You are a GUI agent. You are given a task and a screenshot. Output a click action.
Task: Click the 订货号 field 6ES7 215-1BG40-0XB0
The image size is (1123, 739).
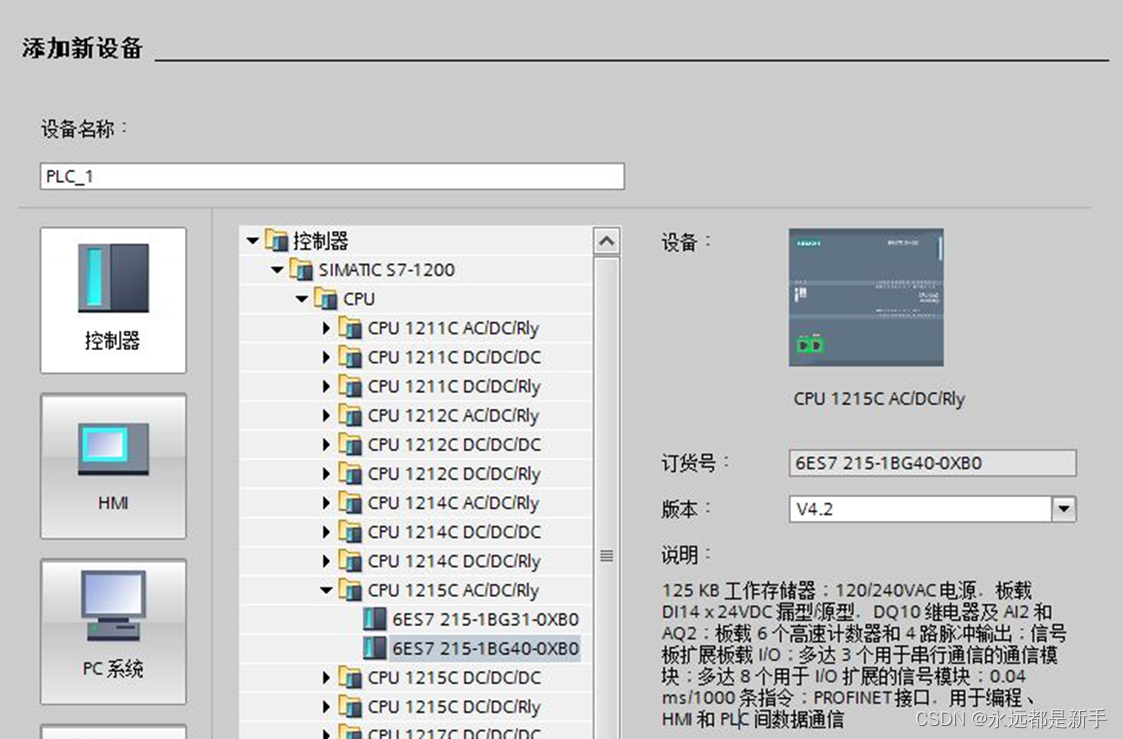click(932, 463)
